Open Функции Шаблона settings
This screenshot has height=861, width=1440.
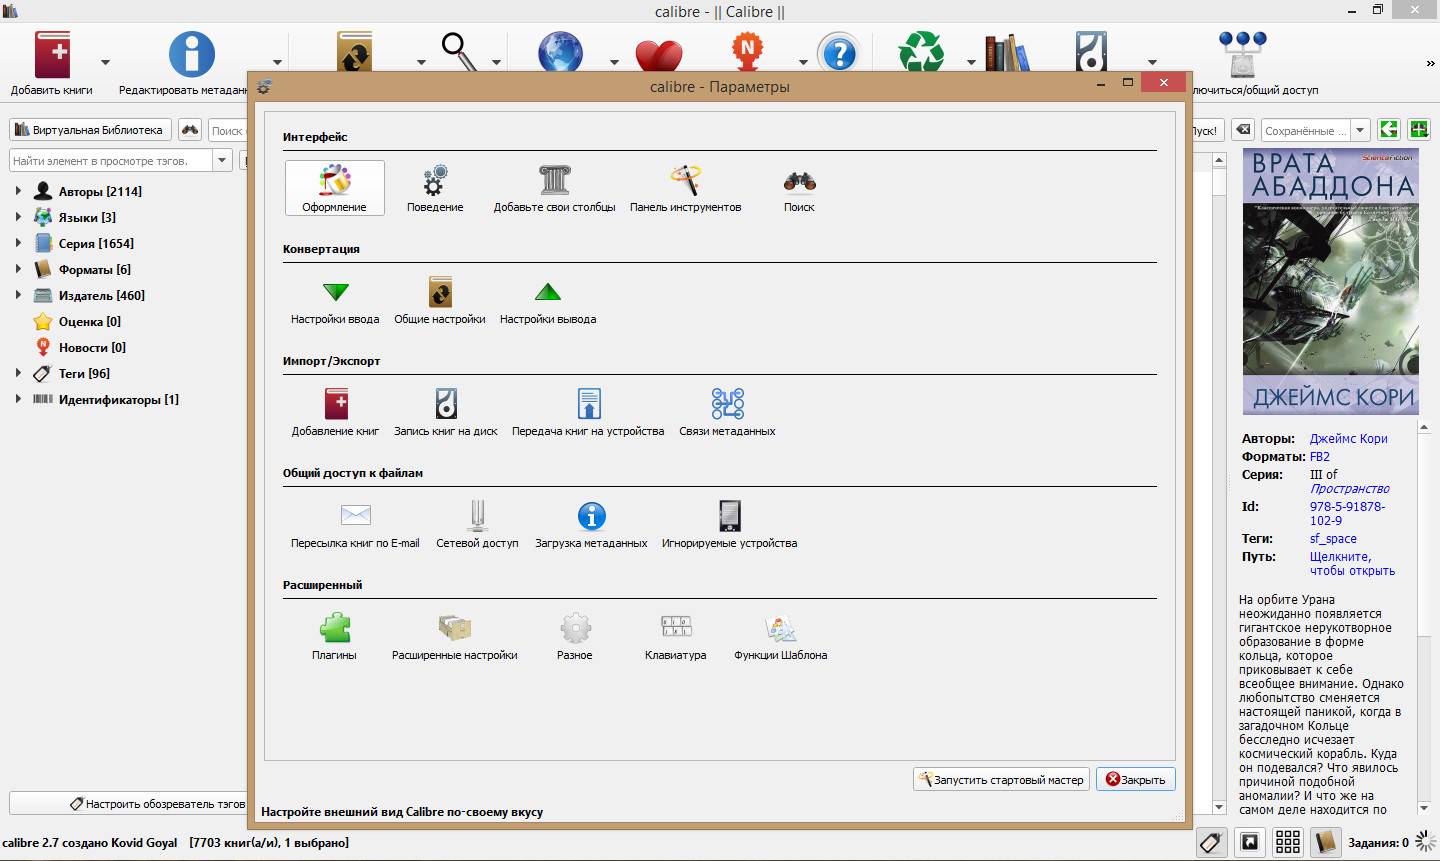coord(780,636)
